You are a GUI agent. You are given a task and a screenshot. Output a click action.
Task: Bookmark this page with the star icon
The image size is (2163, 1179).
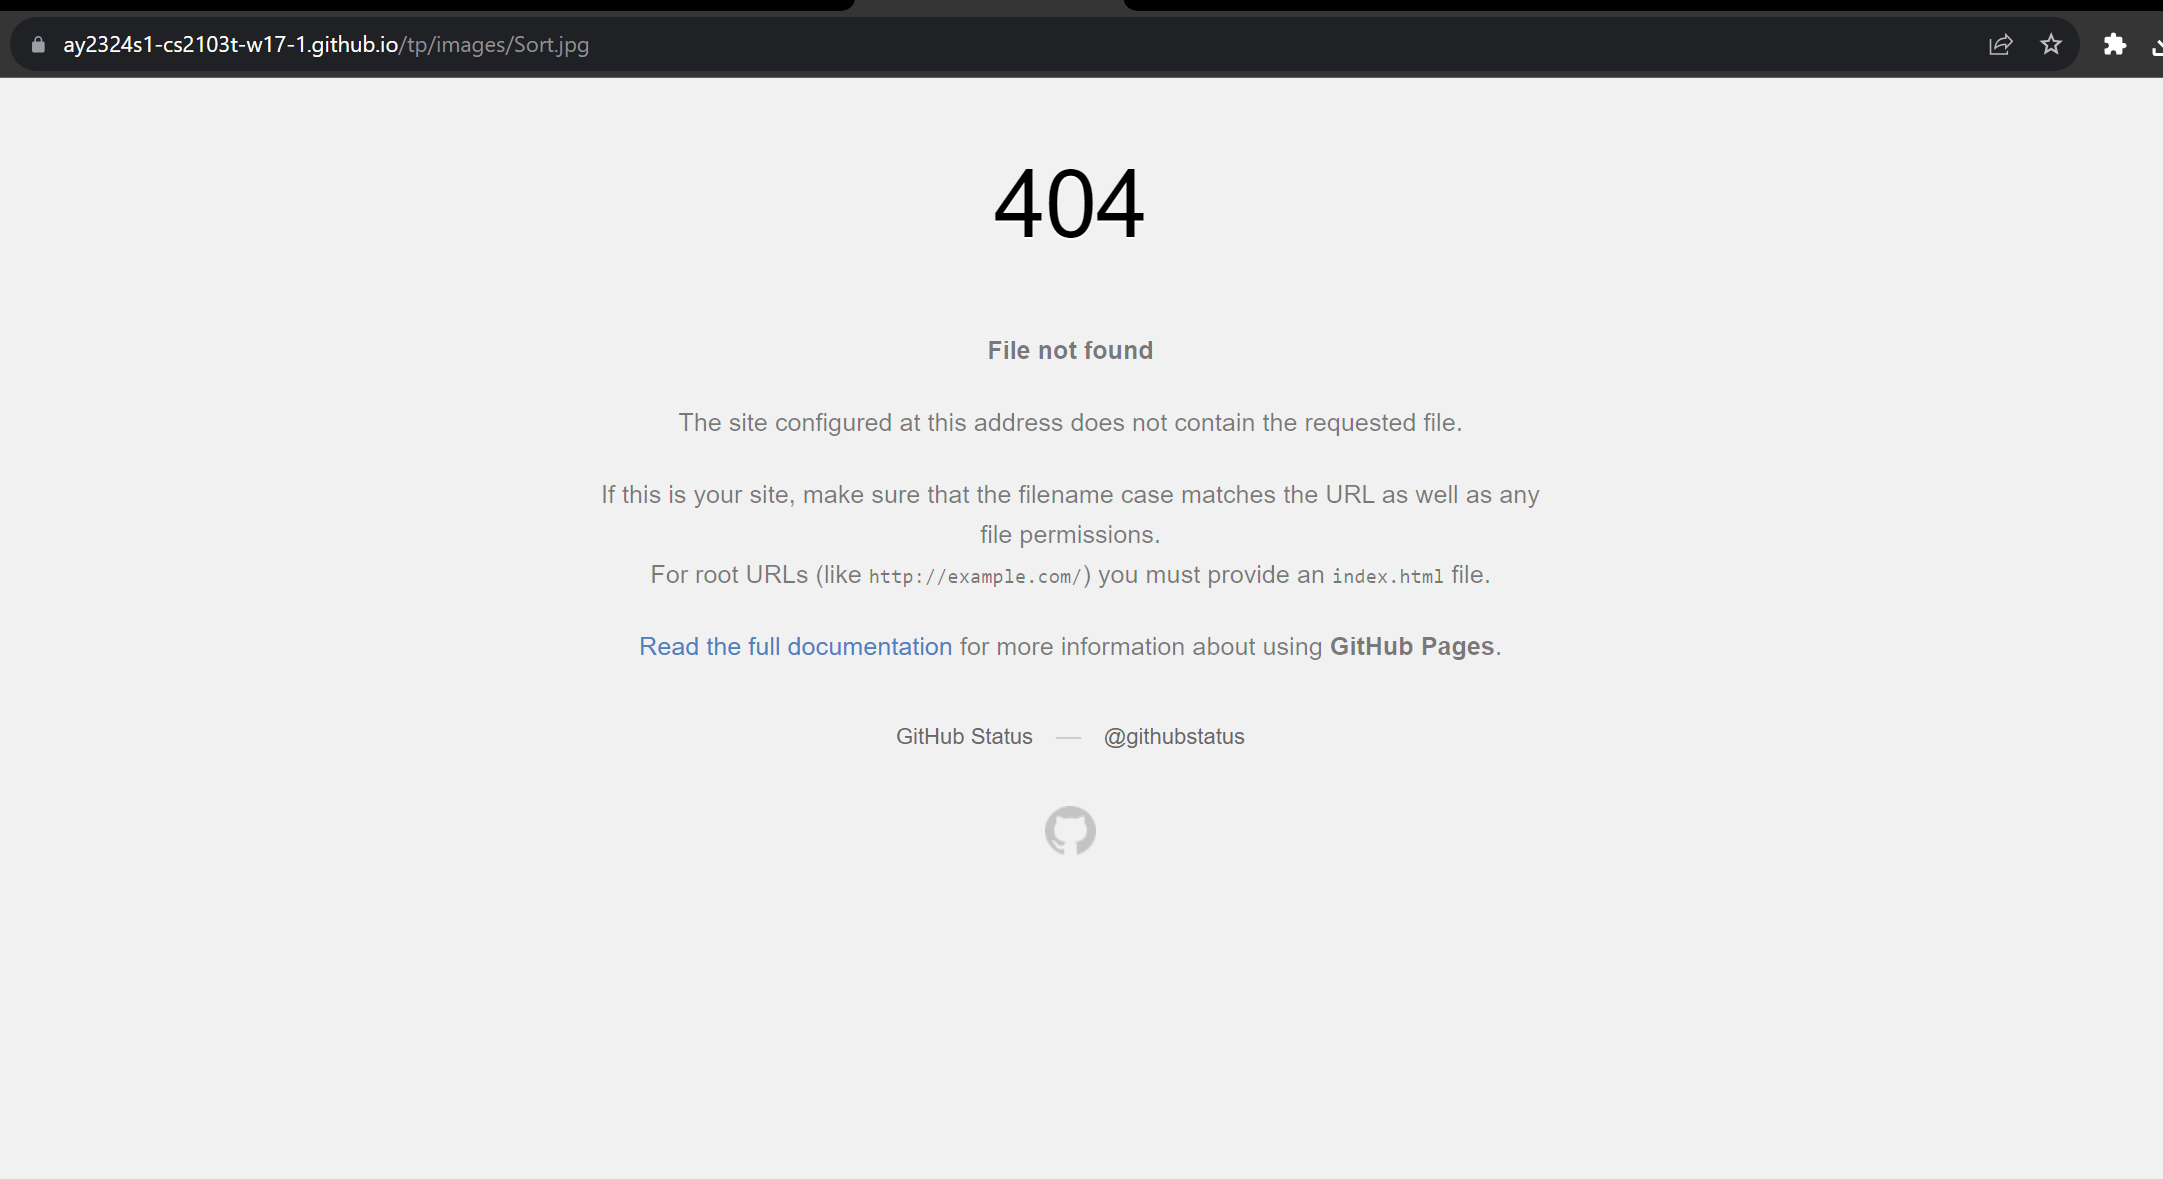tap(2051, 45)
